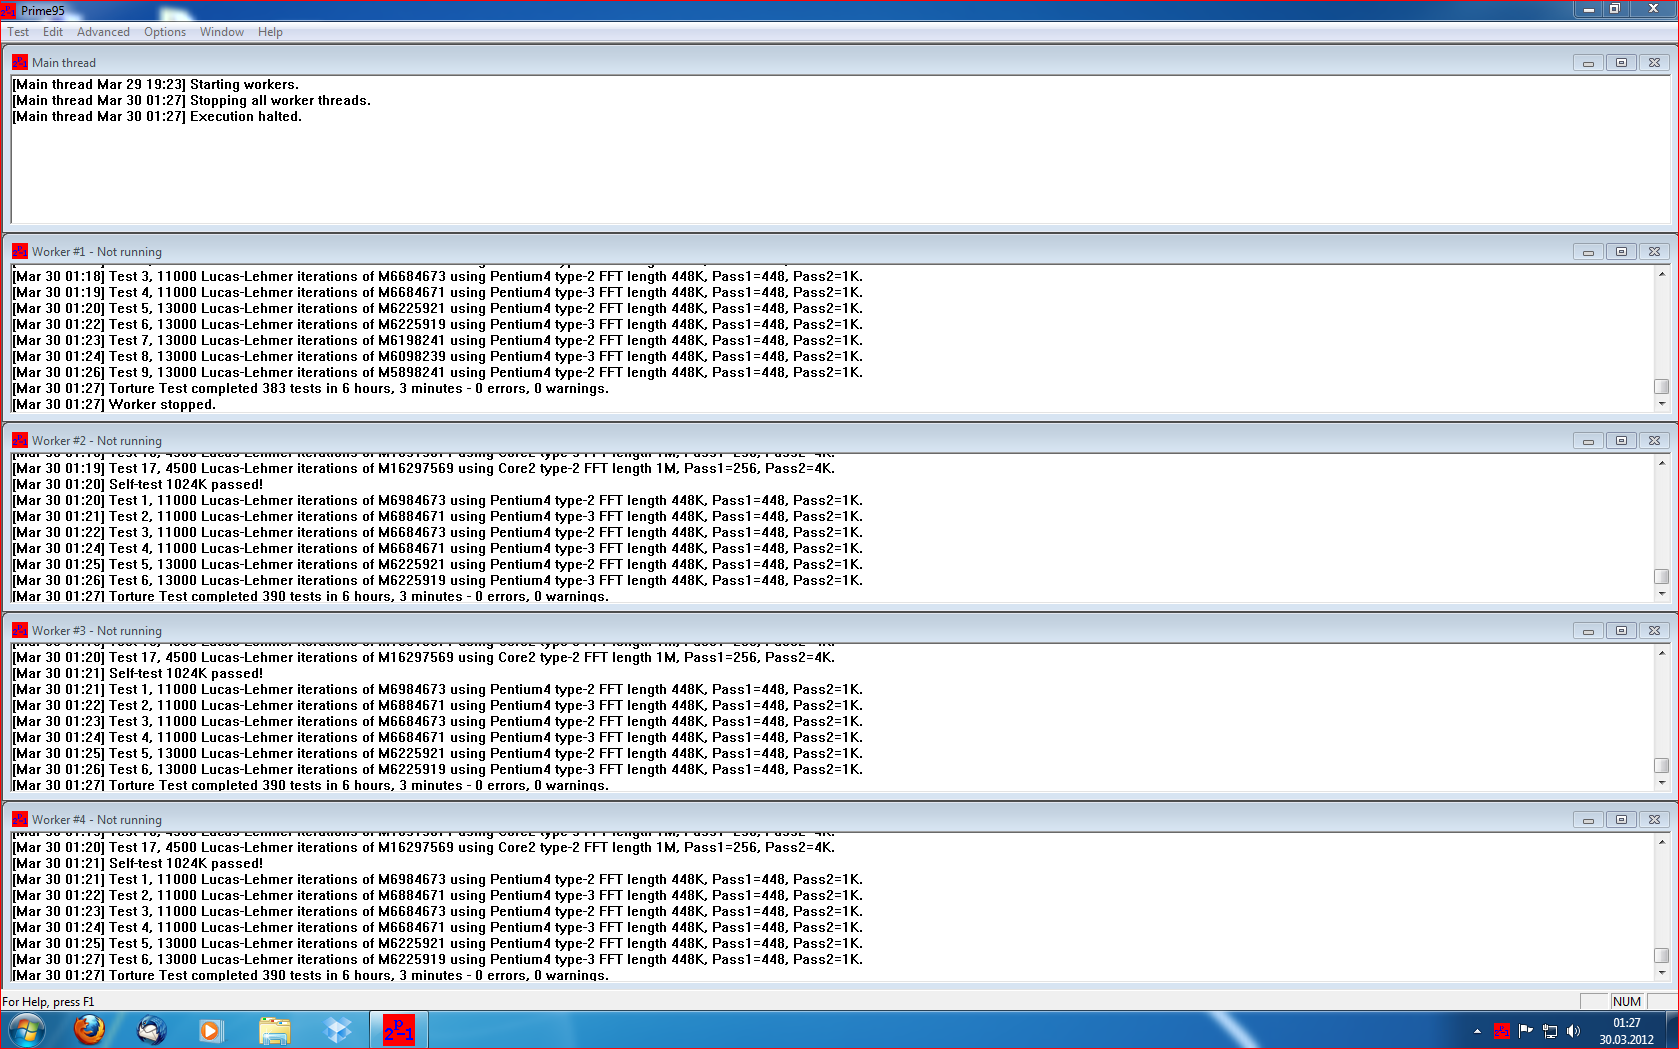
Task: Click Worker #2 scrollbar up arrow
Action: (1661, 463)
